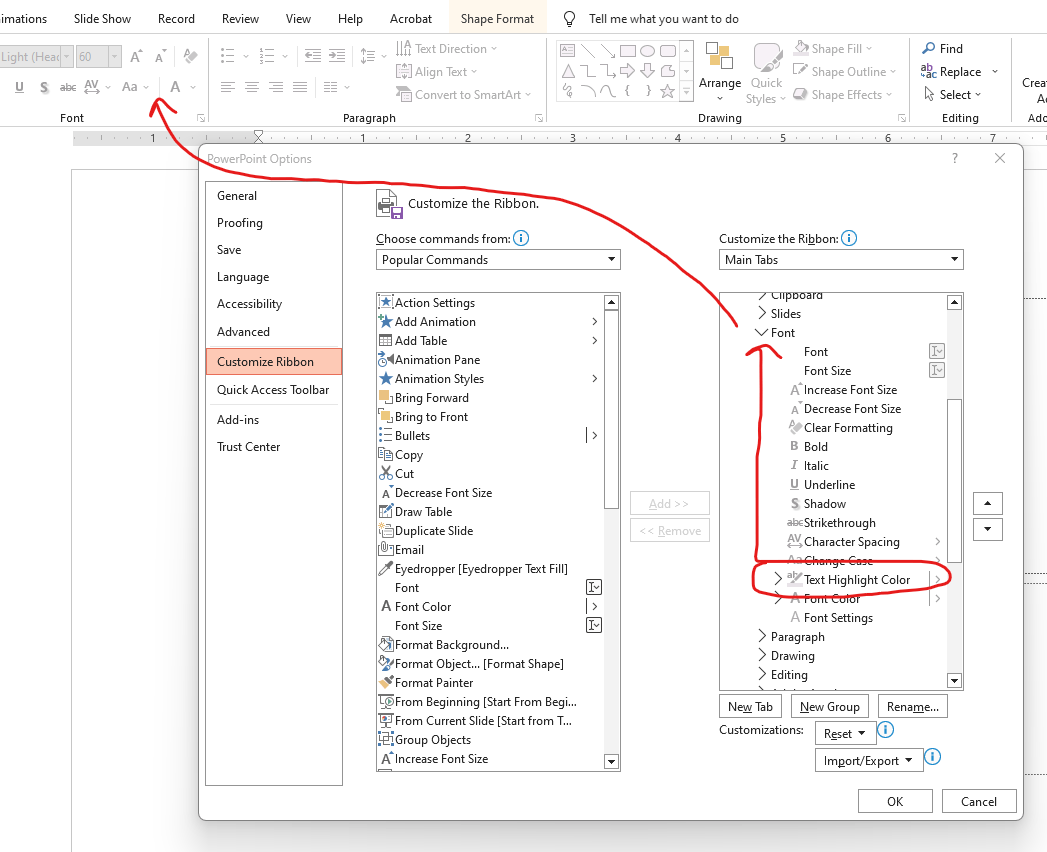The image size is (1047, 852).
Task: Select Text Box shape in gallery
Action: pos(568,51)
